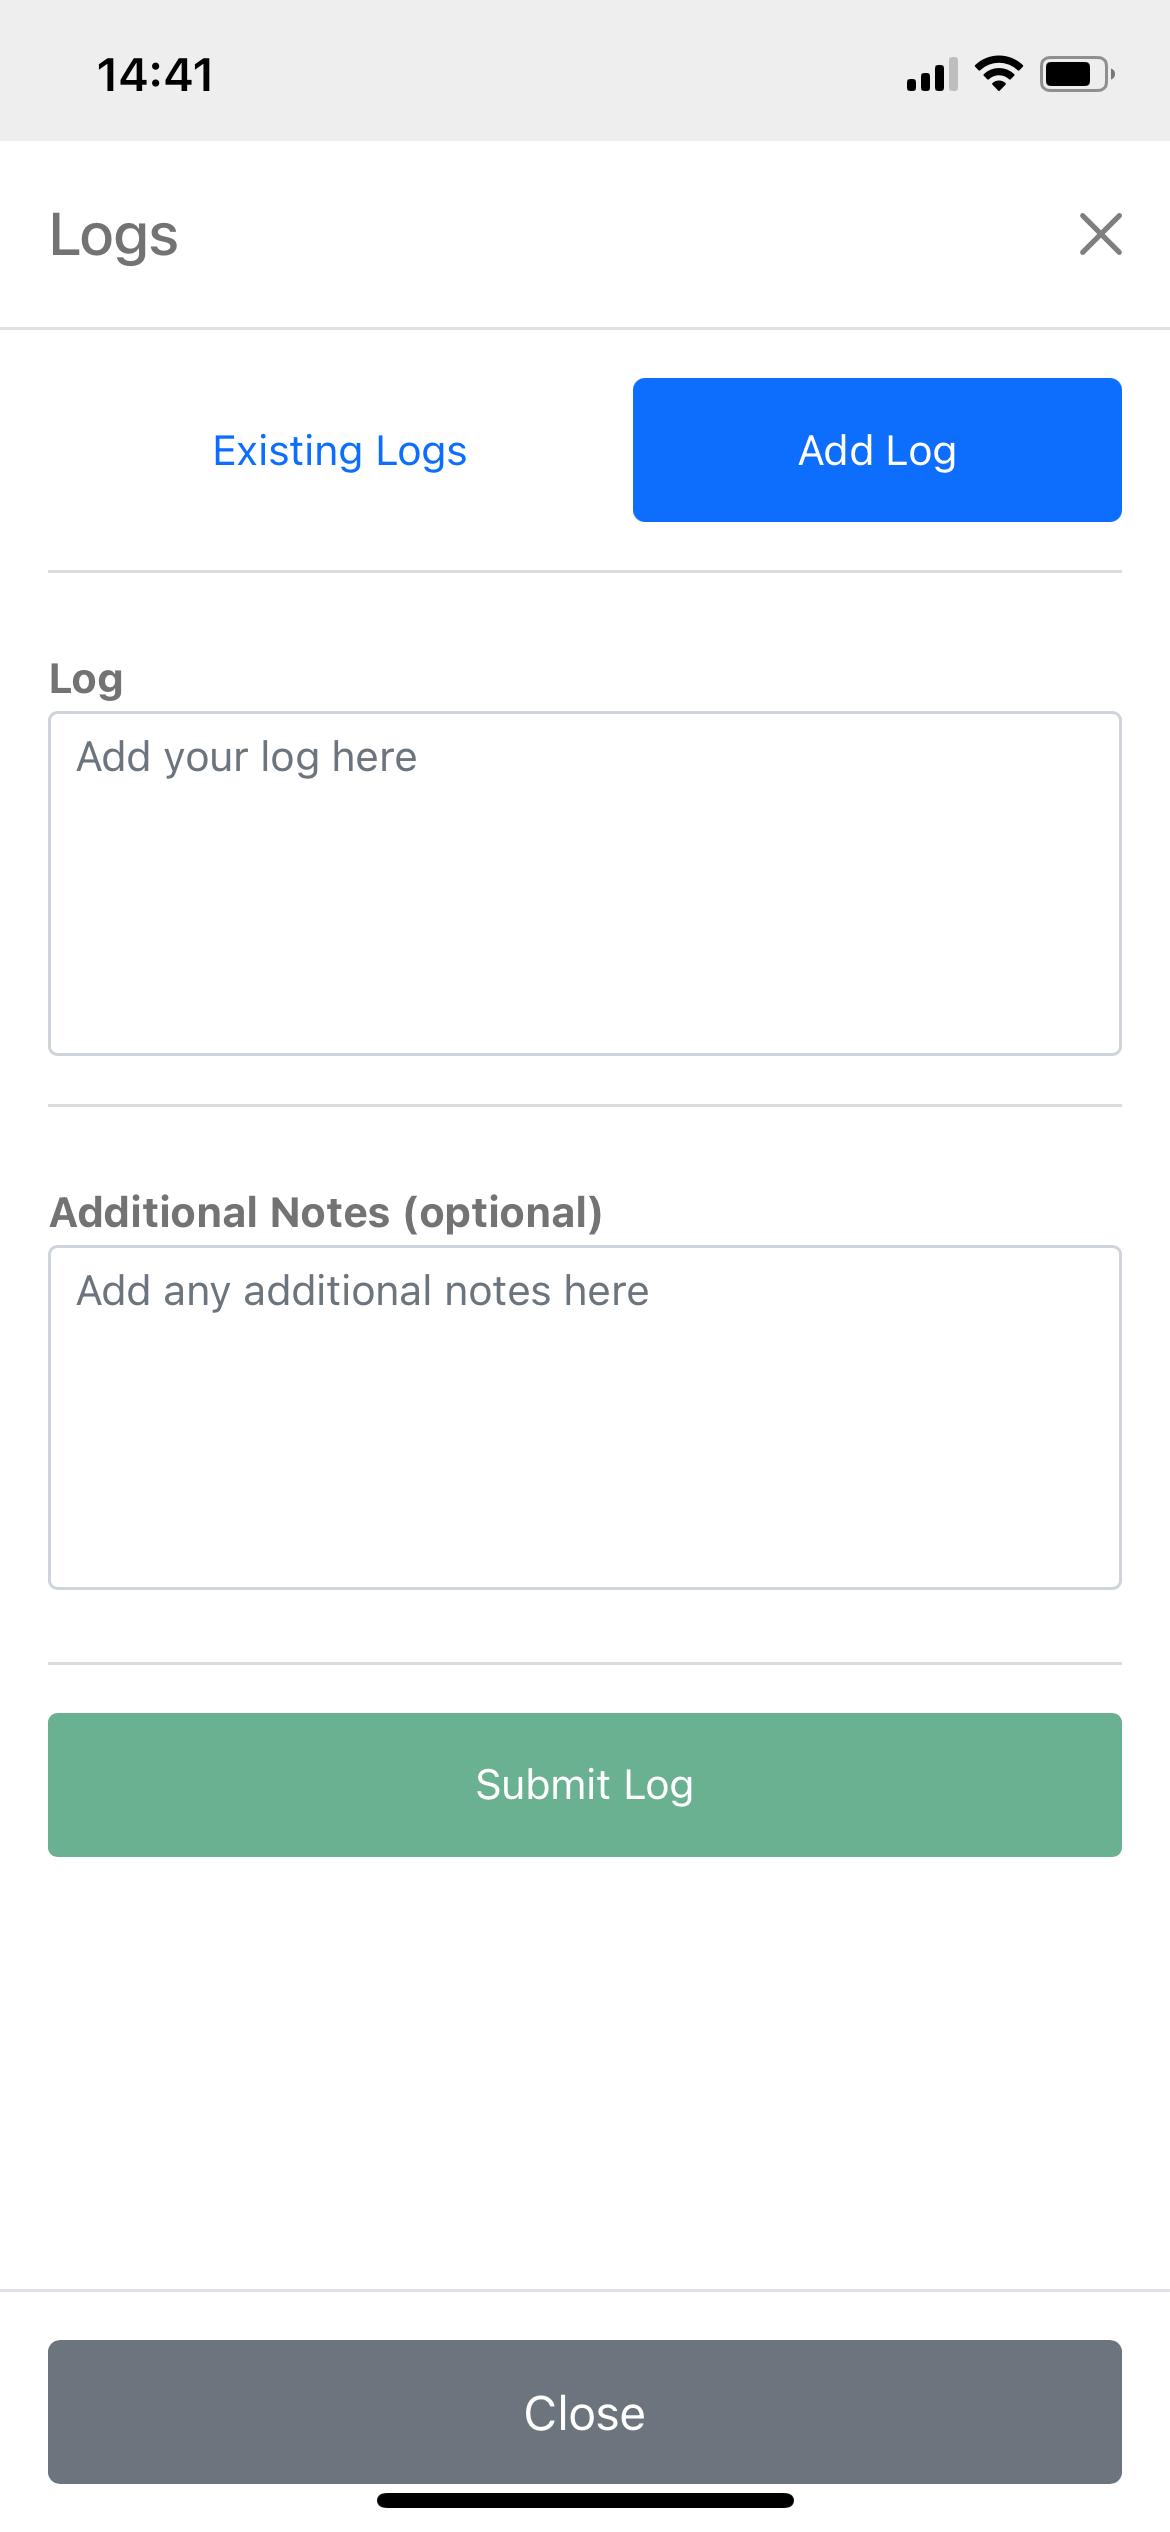Image resolution: width=1170 pixels, height=2532 pixels.
Task: Tap the Close button at the bottom
Action: (584, 2413)
